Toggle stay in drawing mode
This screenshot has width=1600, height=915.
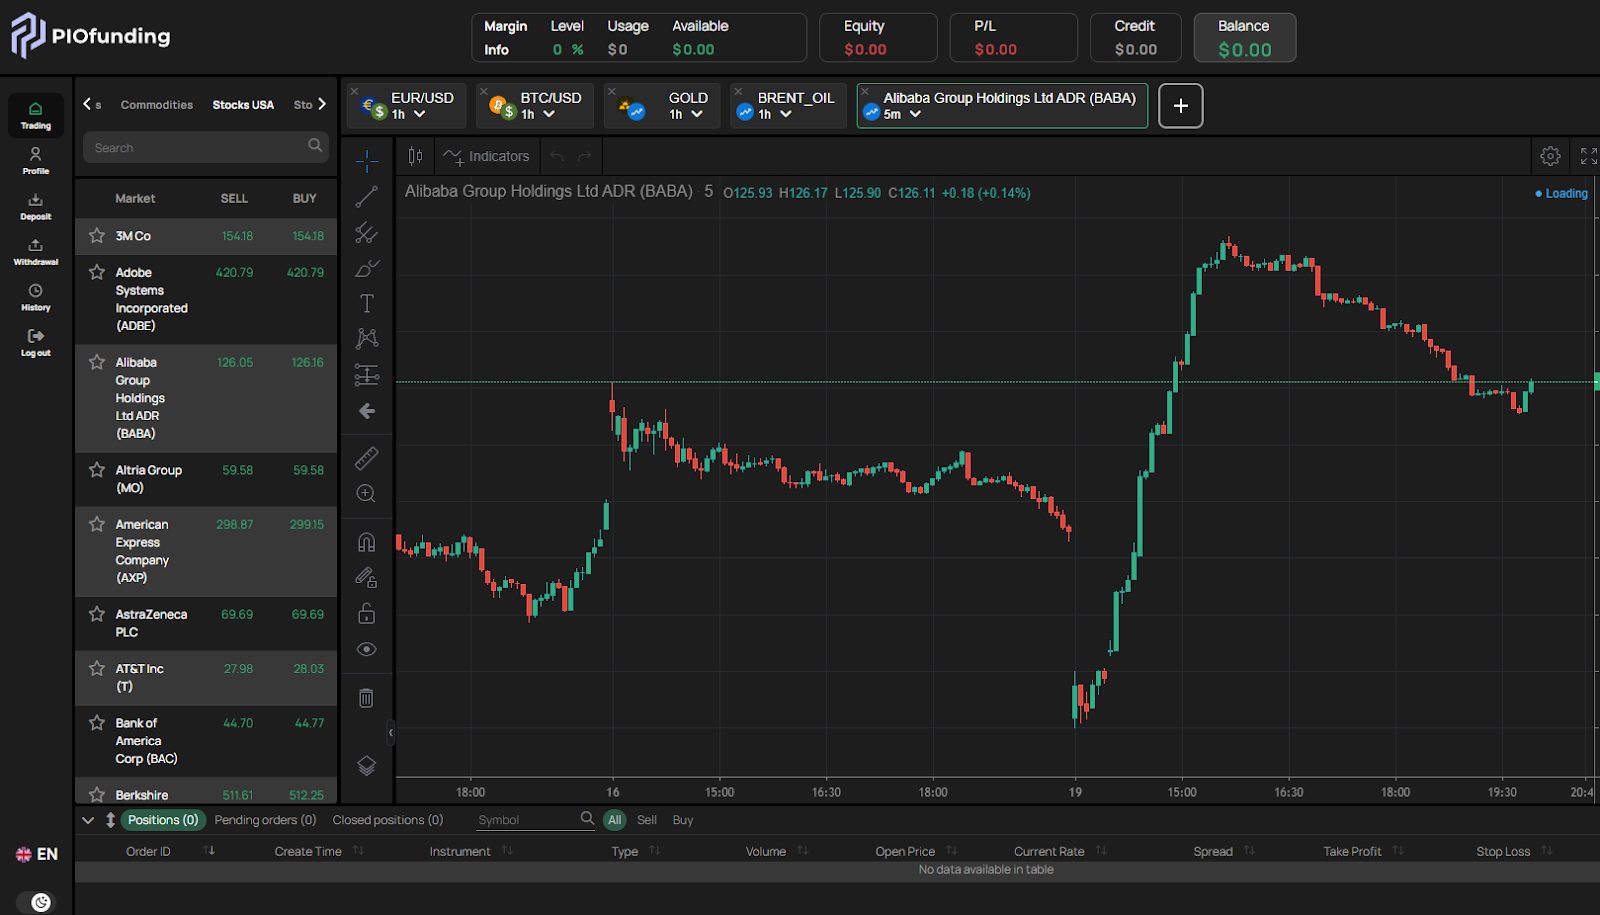pyautogui.click(x=367, y=577)
